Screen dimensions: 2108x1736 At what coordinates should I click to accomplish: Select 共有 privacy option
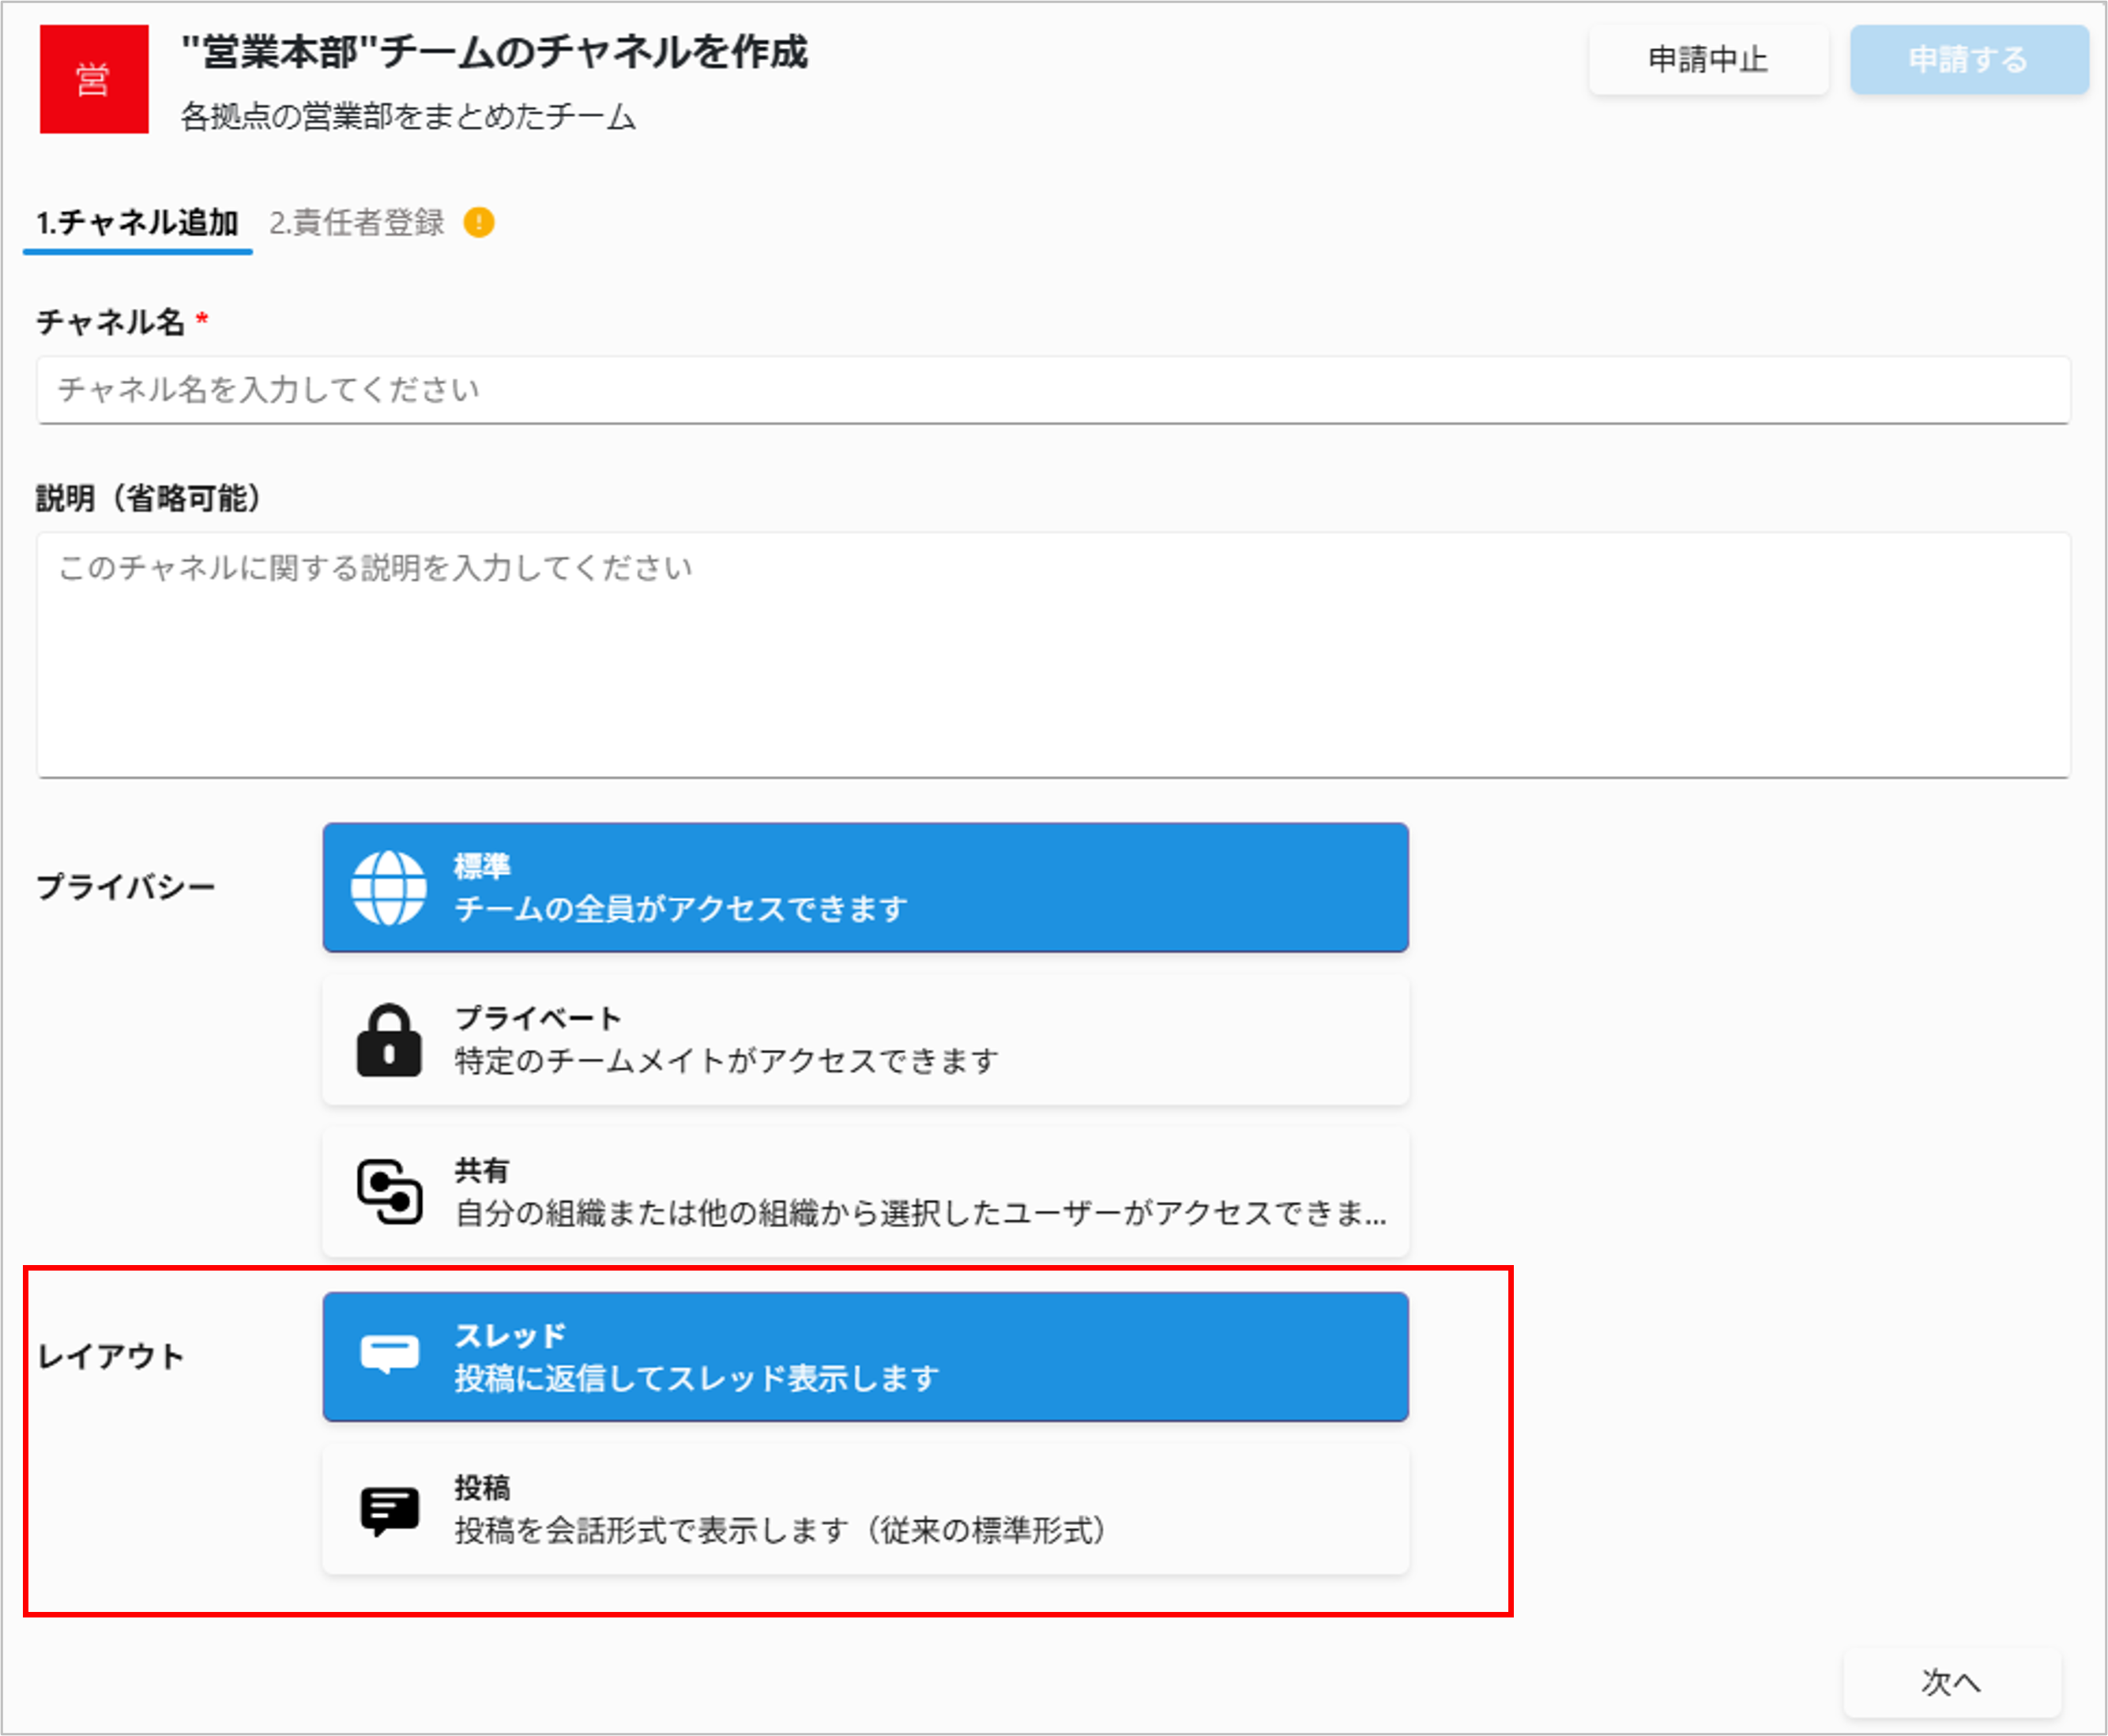pyautogui.click(x=866, y=1192)
